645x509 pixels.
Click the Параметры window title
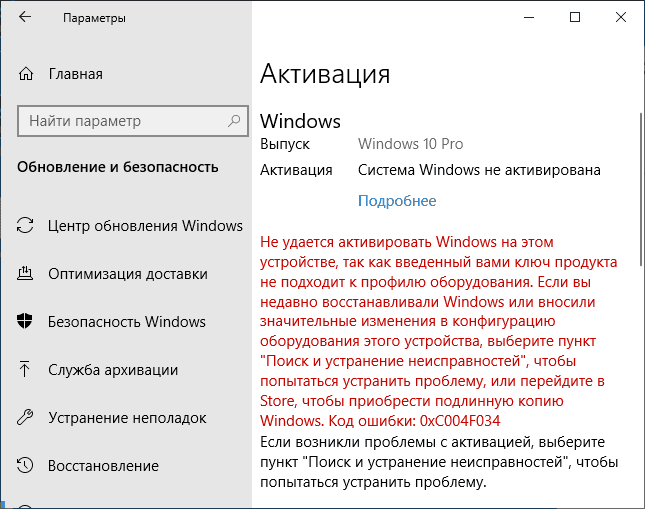tap(94, 18)
